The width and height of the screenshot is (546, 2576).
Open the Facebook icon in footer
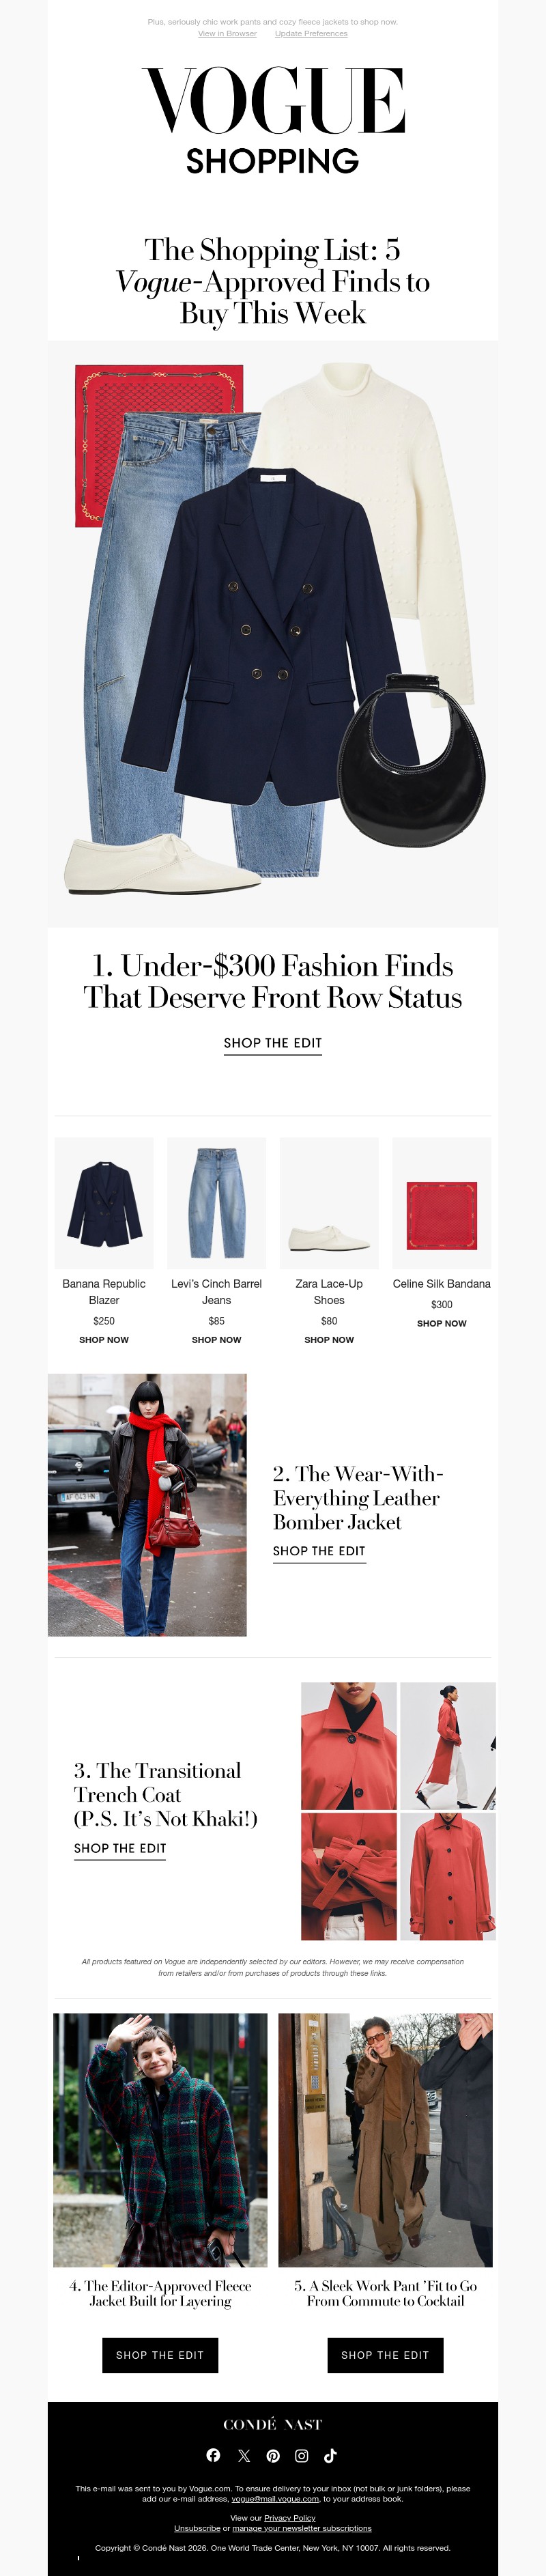point(213,2455)
